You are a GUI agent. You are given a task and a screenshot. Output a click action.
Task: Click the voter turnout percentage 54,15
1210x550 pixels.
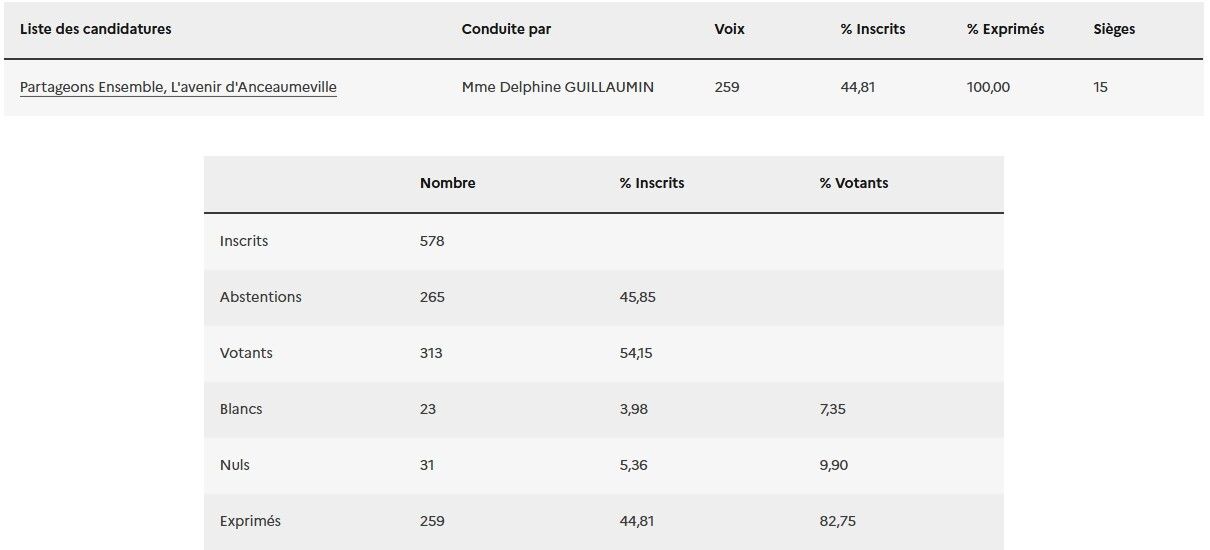[636, 353]
